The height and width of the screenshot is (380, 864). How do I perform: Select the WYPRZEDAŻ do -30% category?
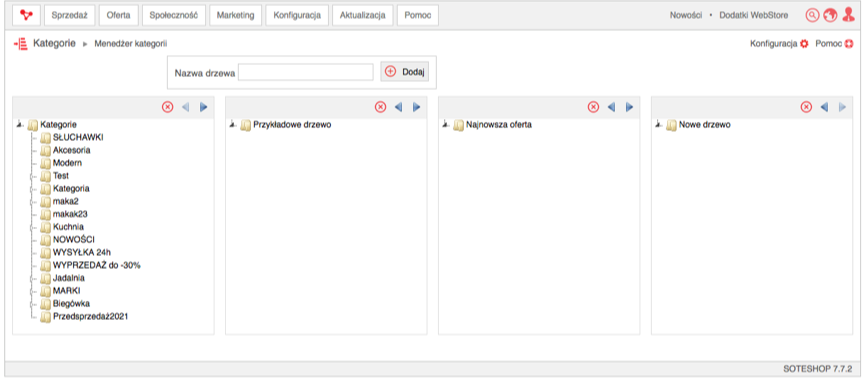[x=96, y=265]
